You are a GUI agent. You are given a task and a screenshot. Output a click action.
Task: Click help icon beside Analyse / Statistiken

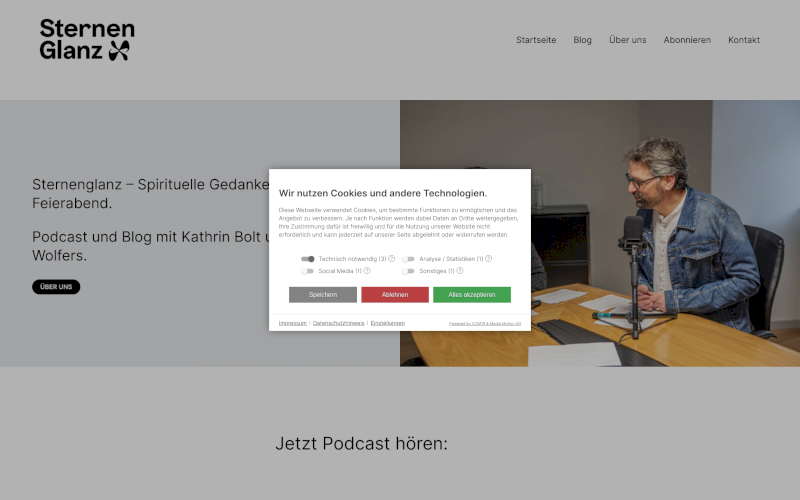[488, 259]
